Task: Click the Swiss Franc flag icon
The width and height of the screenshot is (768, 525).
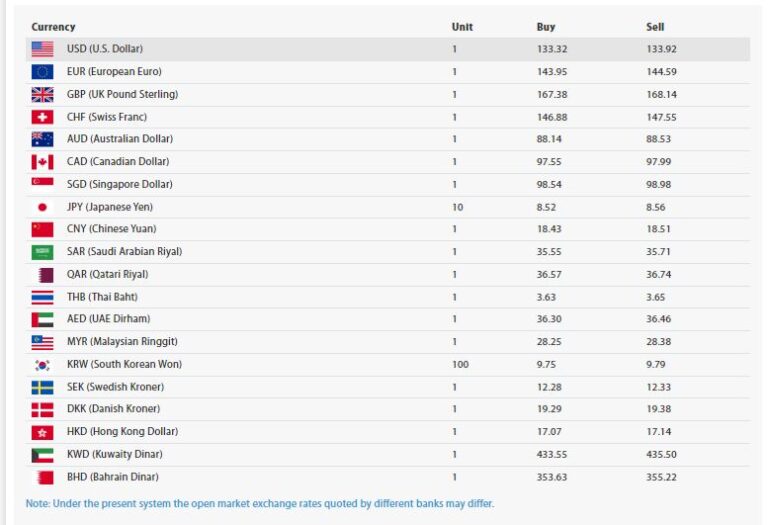Action: [x=42, y=117]
